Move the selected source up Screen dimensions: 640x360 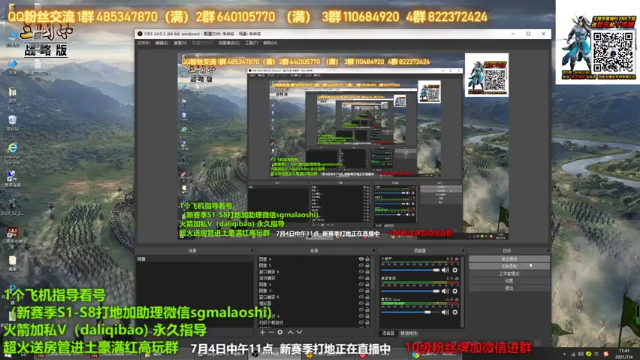291,332
